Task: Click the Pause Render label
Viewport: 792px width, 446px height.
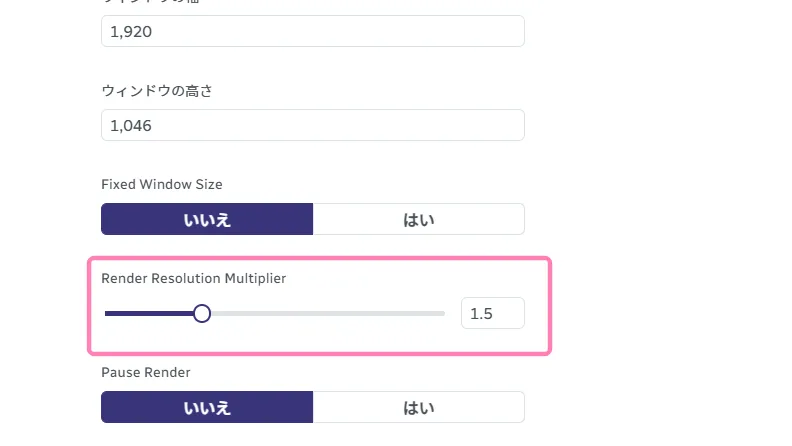Action: coord(146,372)
